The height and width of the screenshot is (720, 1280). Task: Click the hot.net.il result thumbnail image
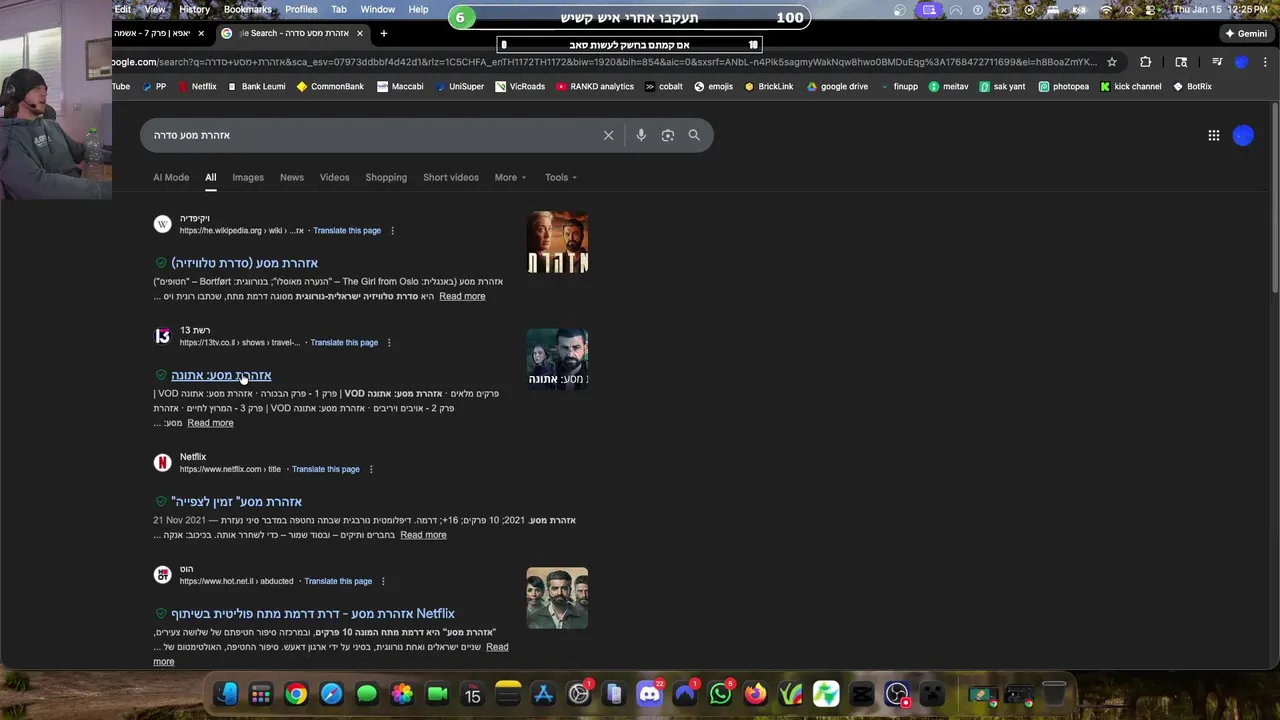pyautogui.click(x=557, y=598)
